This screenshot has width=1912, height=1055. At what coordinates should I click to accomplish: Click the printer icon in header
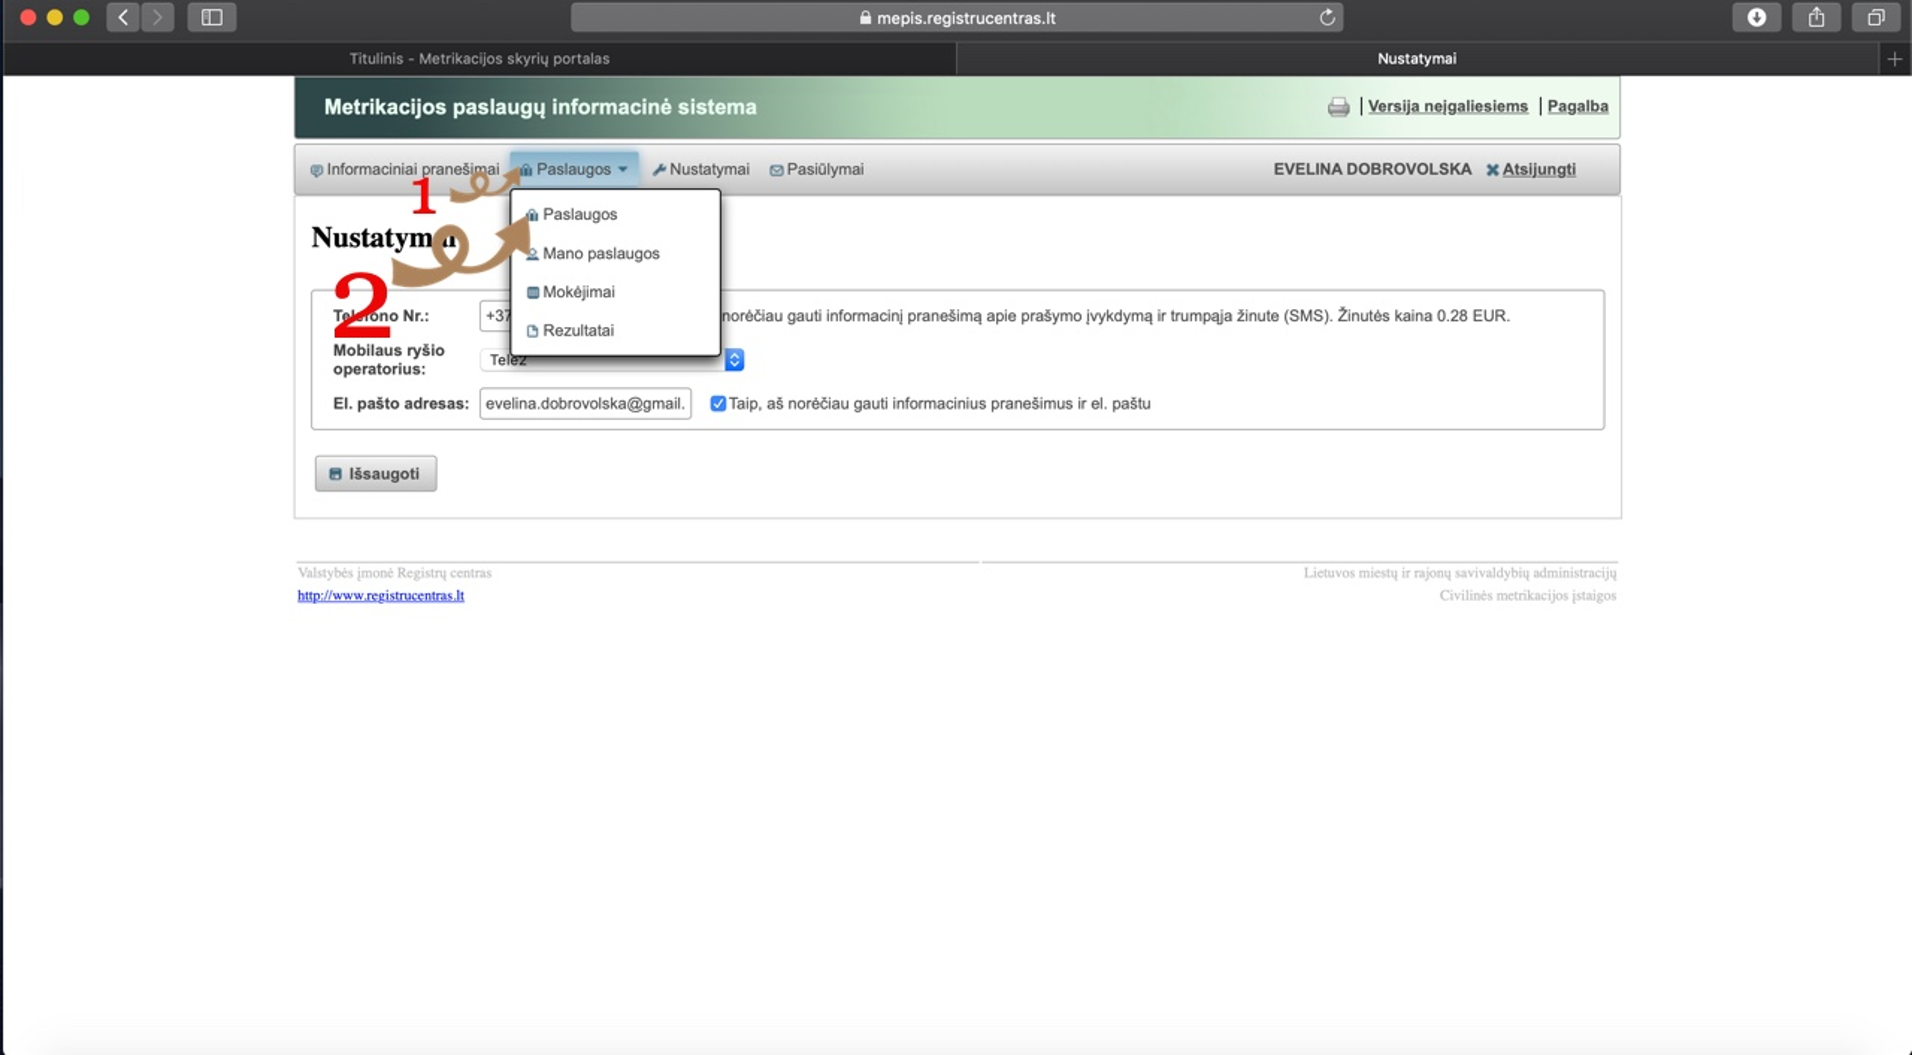click(x=1338, y=107)
